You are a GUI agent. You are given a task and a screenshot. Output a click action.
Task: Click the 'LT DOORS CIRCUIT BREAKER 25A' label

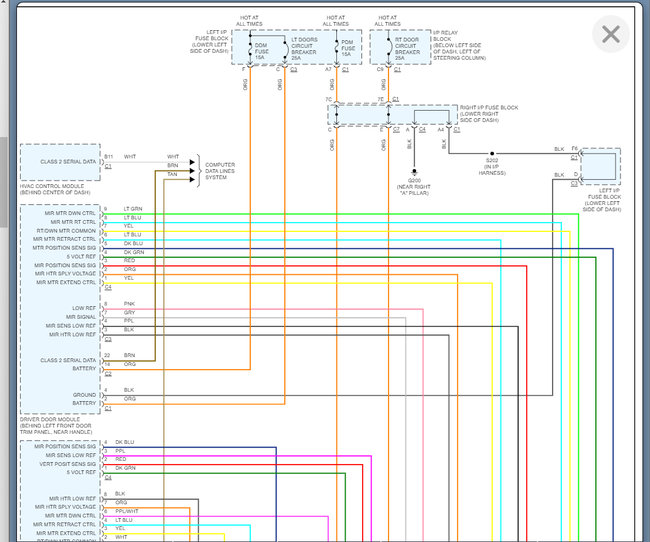[304, 49]
